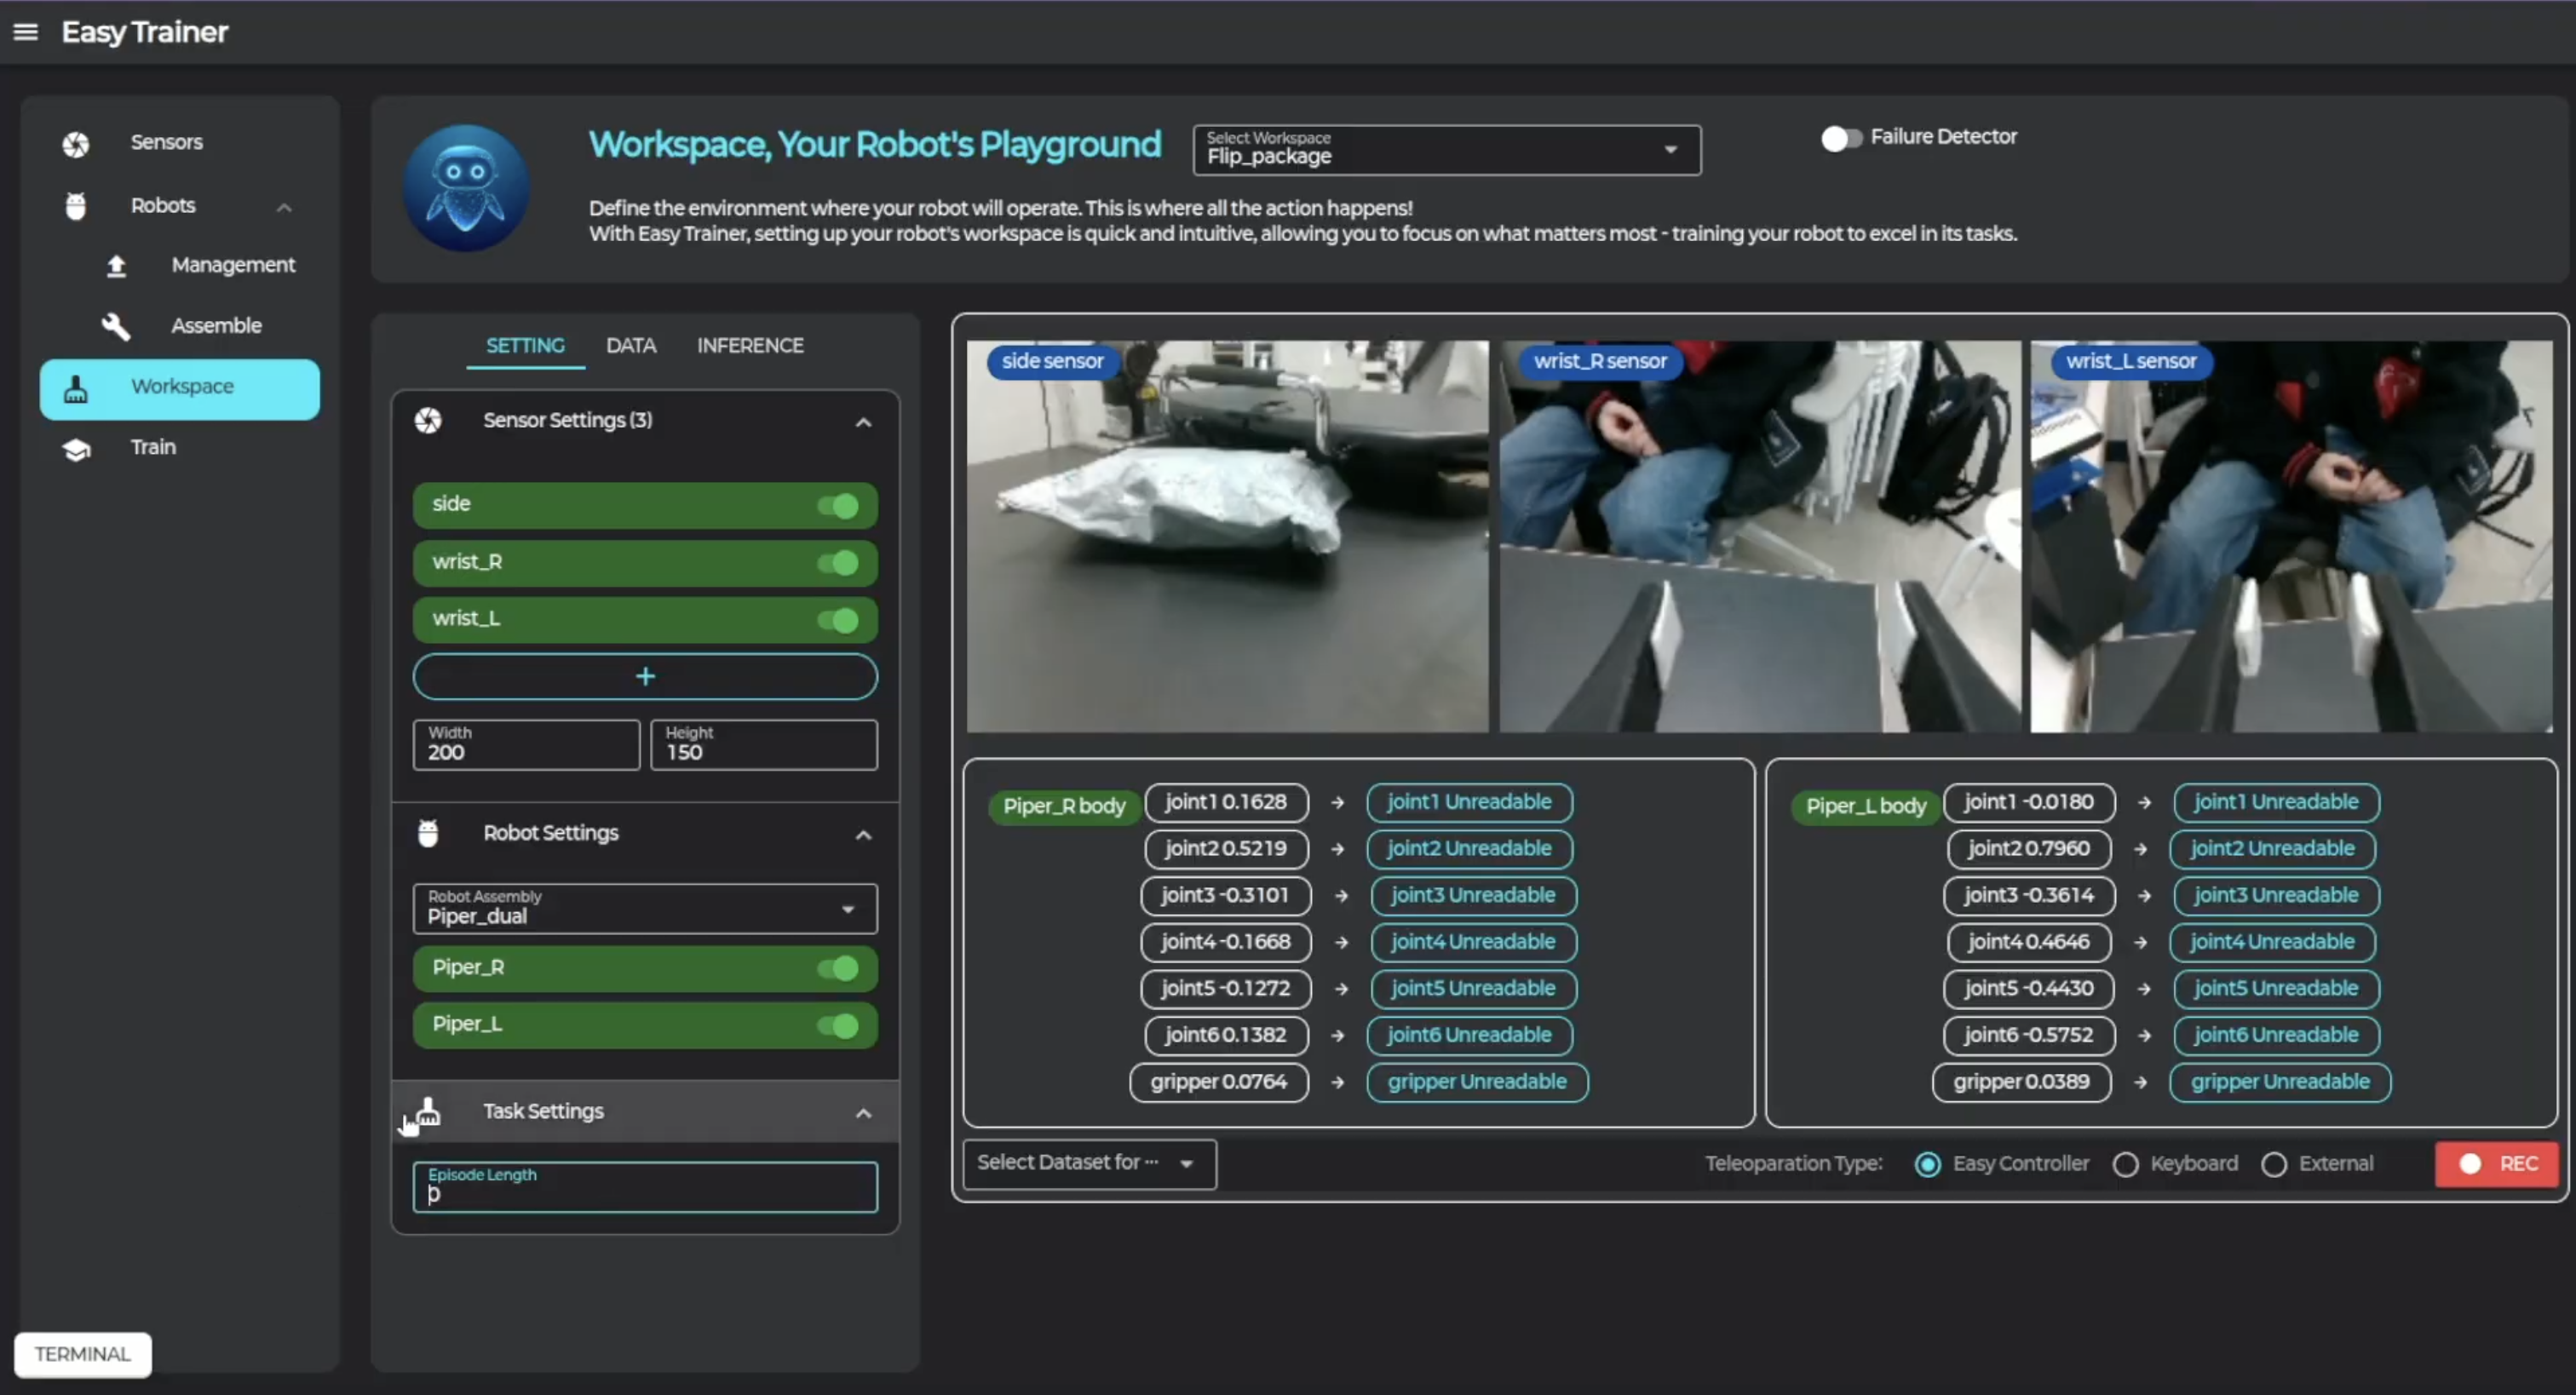The image size is (2576, 1395).
Task: Open the Robot Assembly Piper_dual dropdown
Action: point(645,908)
